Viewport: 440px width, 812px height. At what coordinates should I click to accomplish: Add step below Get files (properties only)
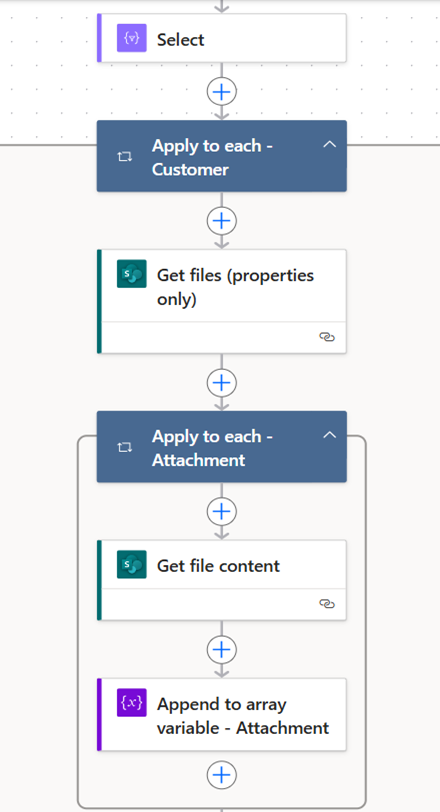(222, 383)
